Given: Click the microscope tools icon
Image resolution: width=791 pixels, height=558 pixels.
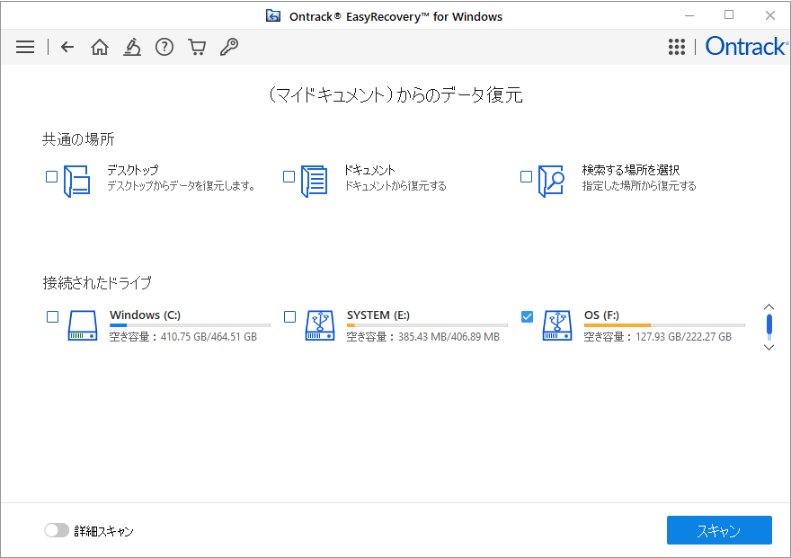Looking at the screenshot, I should (x=131, y=47).
